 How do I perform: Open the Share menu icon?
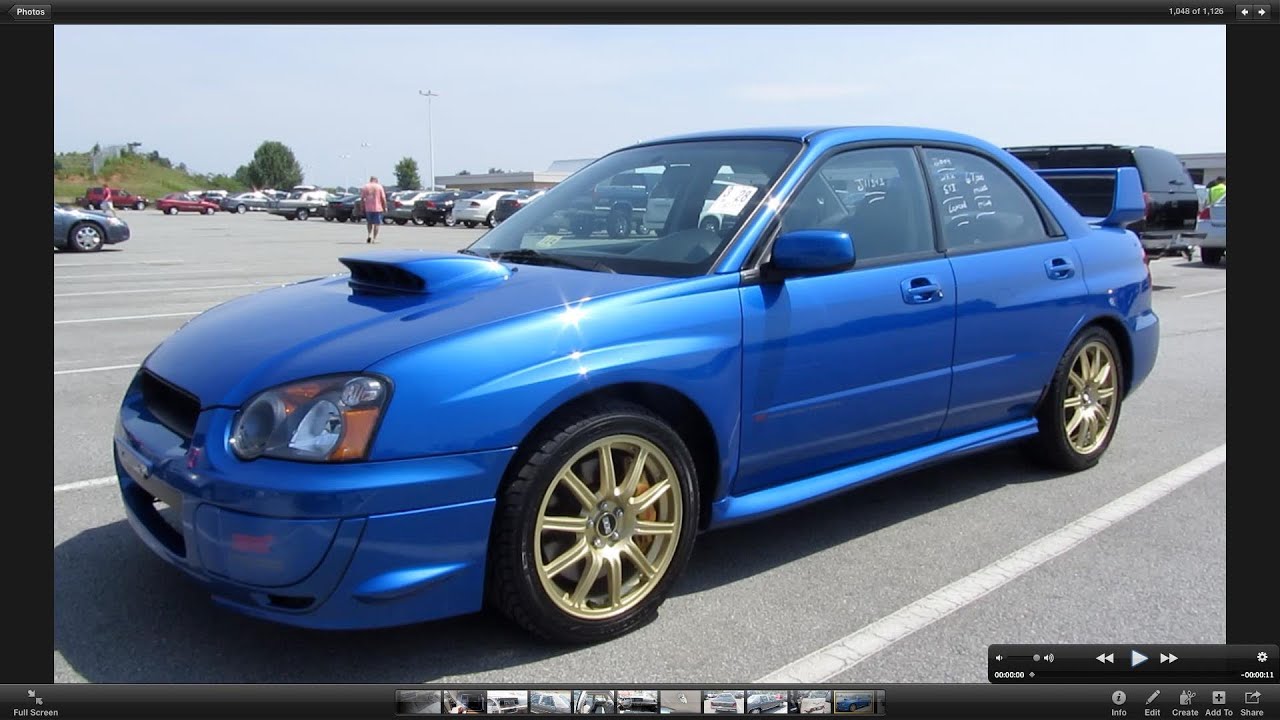click(1252, 697)
